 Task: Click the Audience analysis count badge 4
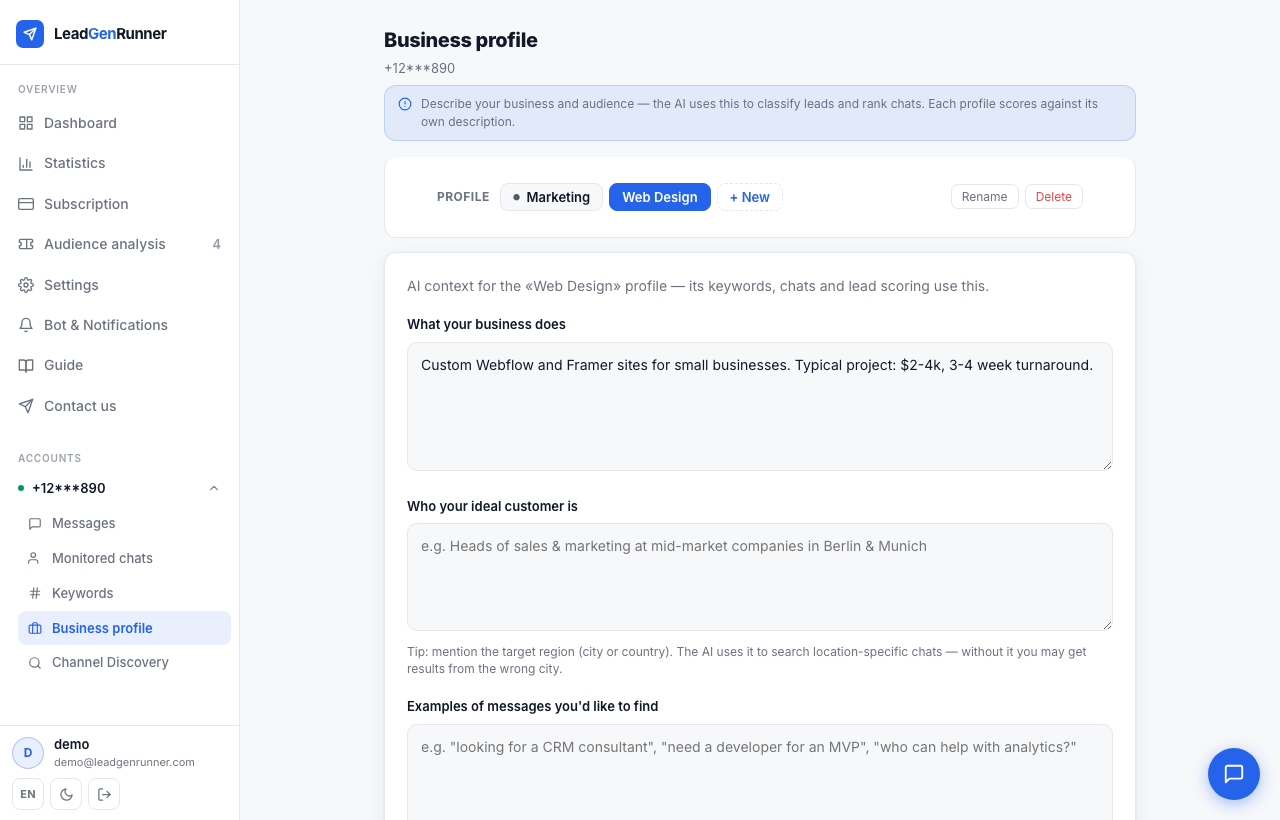pyautogui.click(x=217, y=244)
